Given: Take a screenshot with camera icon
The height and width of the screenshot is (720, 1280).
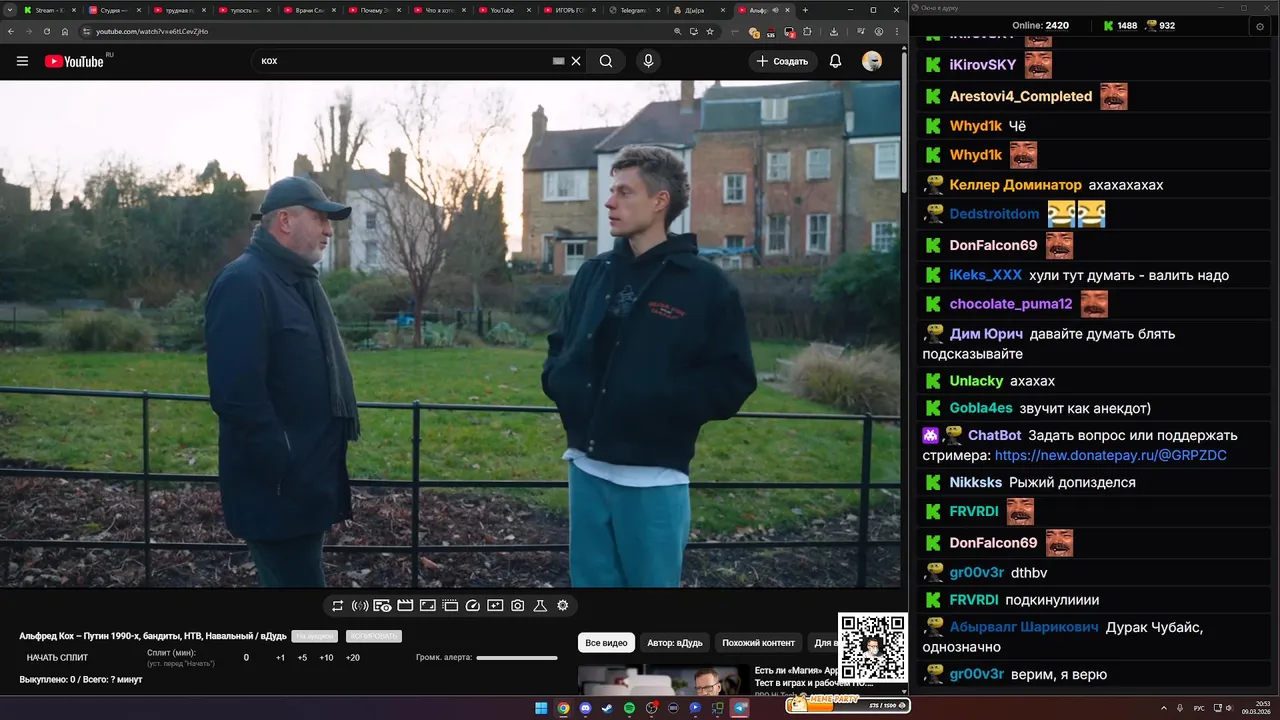Looking at the screenshot, I should pyautogui.click(x=517, y=606).
